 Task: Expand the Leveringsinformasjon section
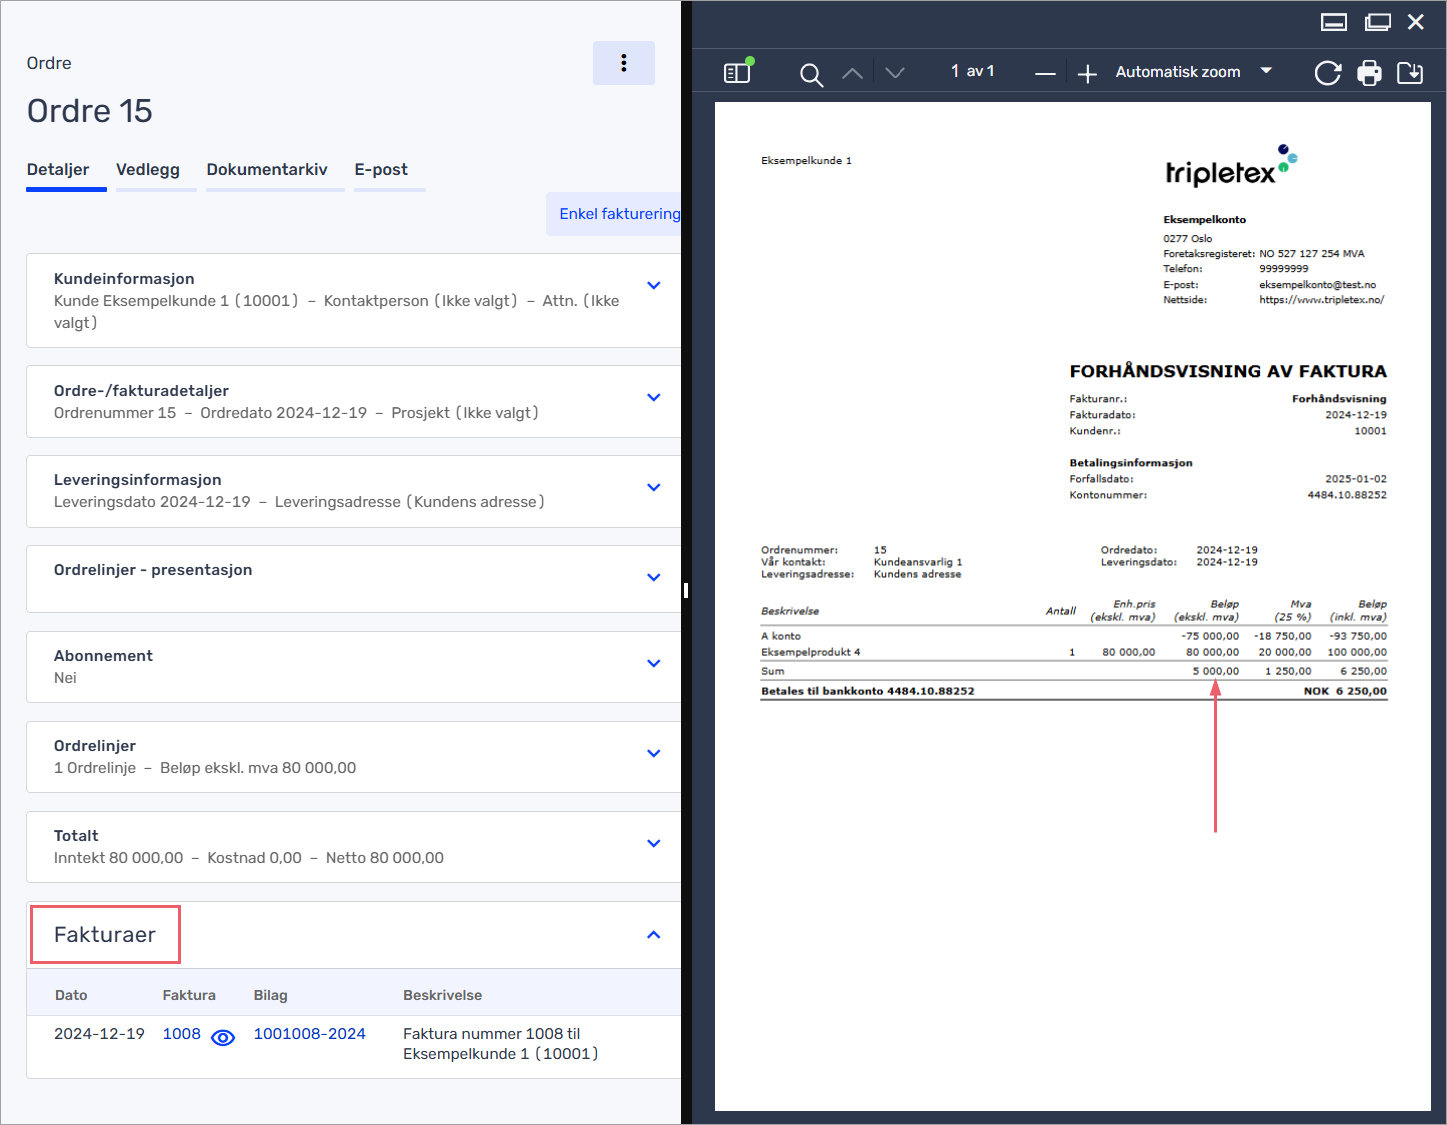pos(654,488)
